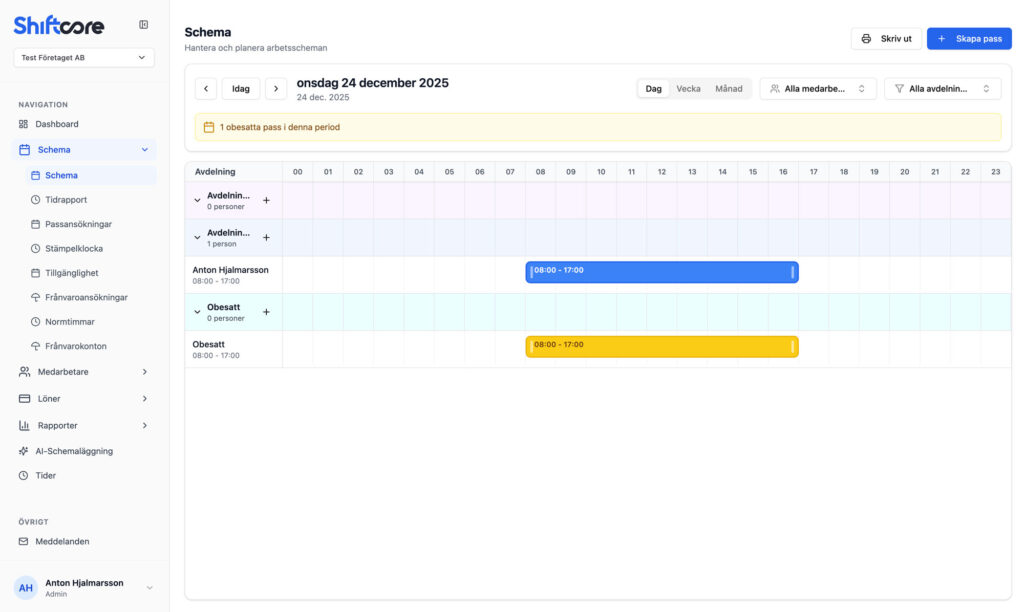Add shift in the Obesatt group
Viewport: 1024px width, 612px height.
tap(266, 312)
